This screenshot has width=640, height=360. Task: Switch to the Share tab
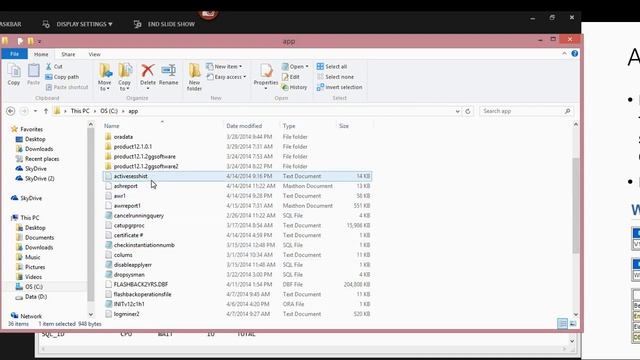[x=68, y=54]
